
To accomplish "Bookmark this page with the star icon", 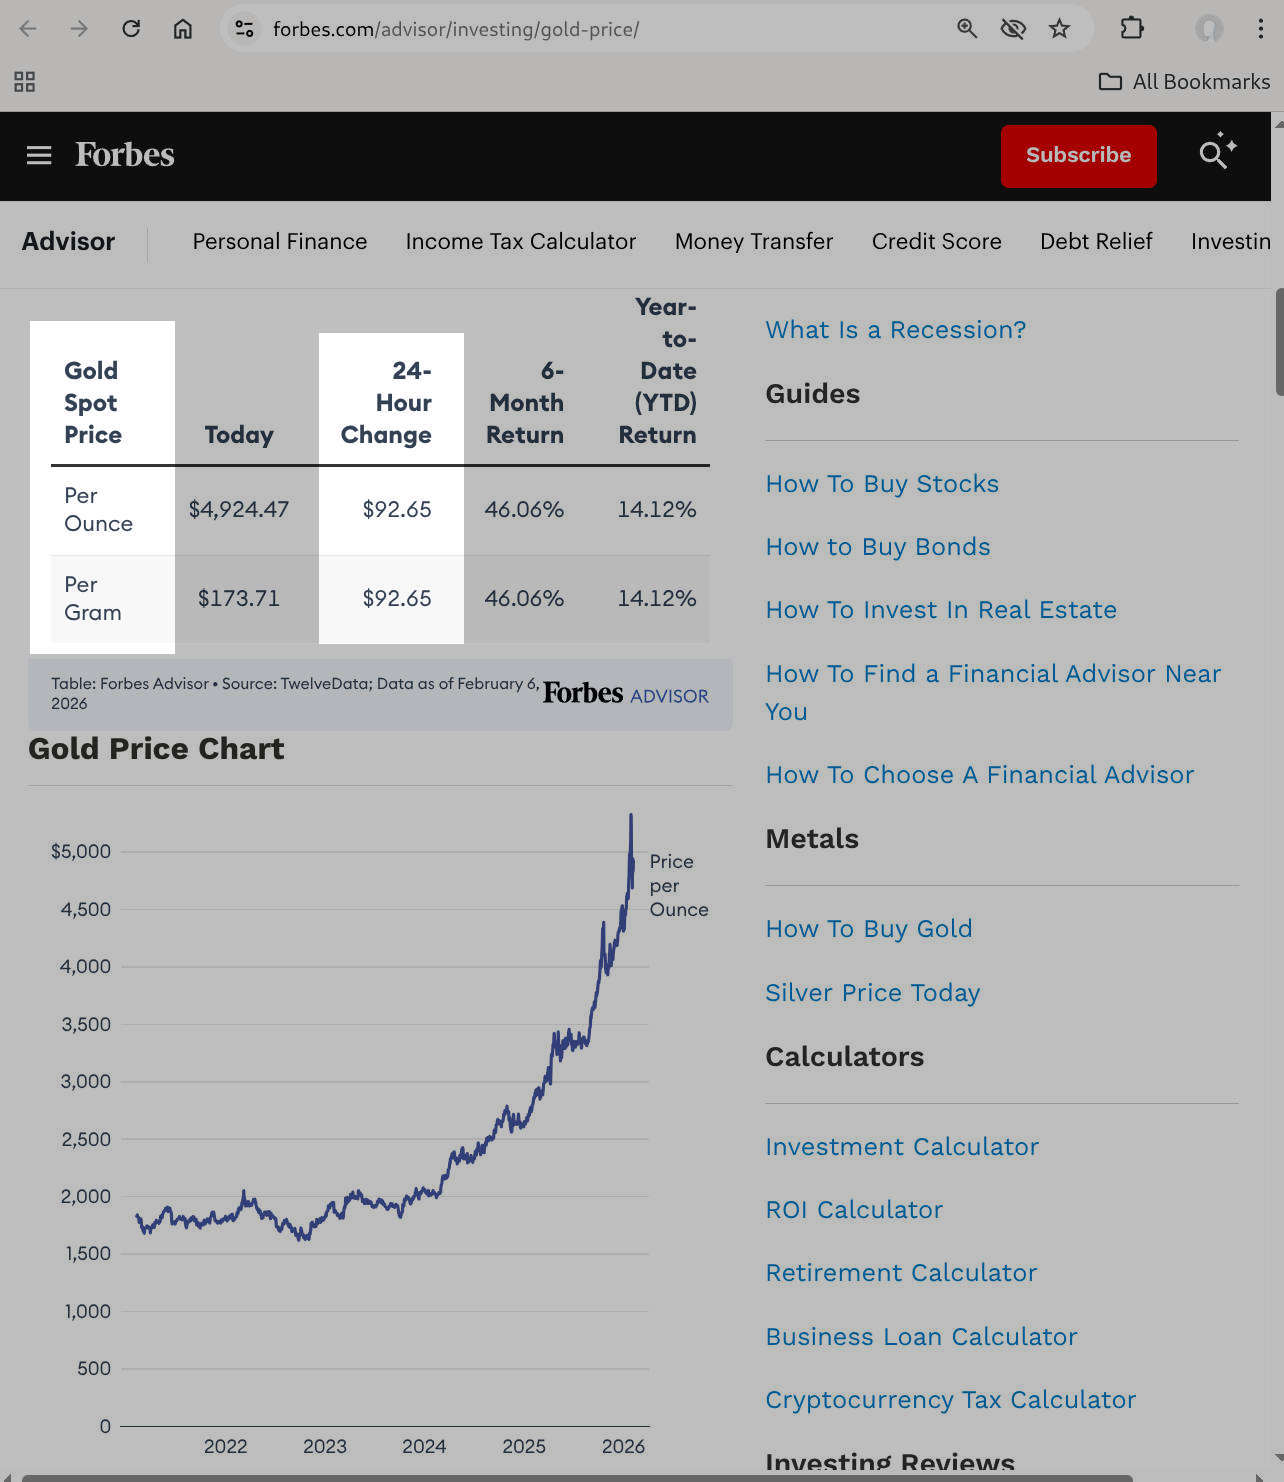I will coord(1059,29).
